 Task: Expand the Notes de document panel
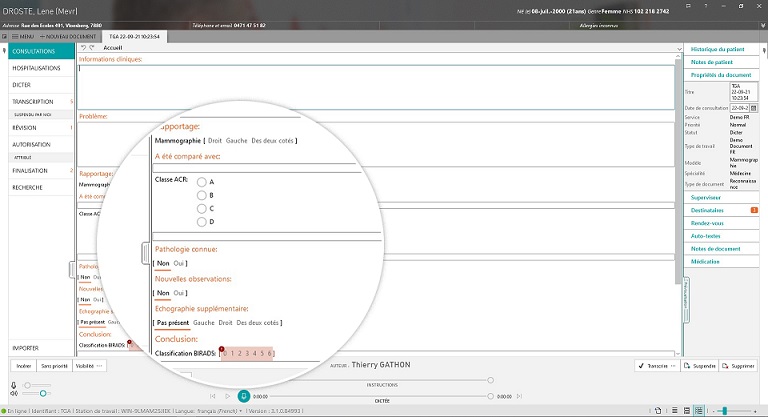click(721, 249)
